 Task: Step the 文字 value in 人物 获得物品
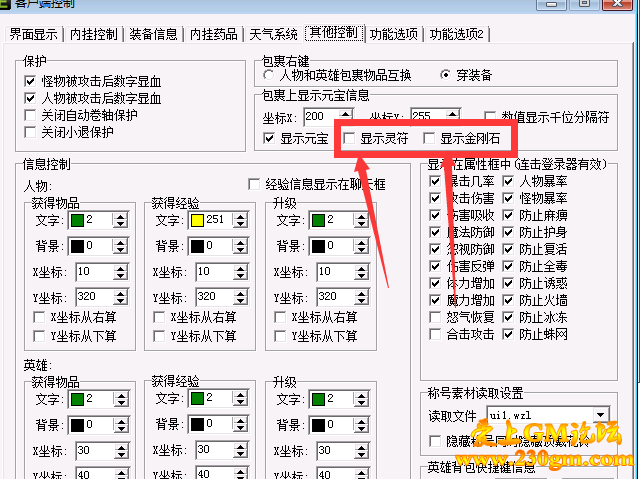(120, 220)
